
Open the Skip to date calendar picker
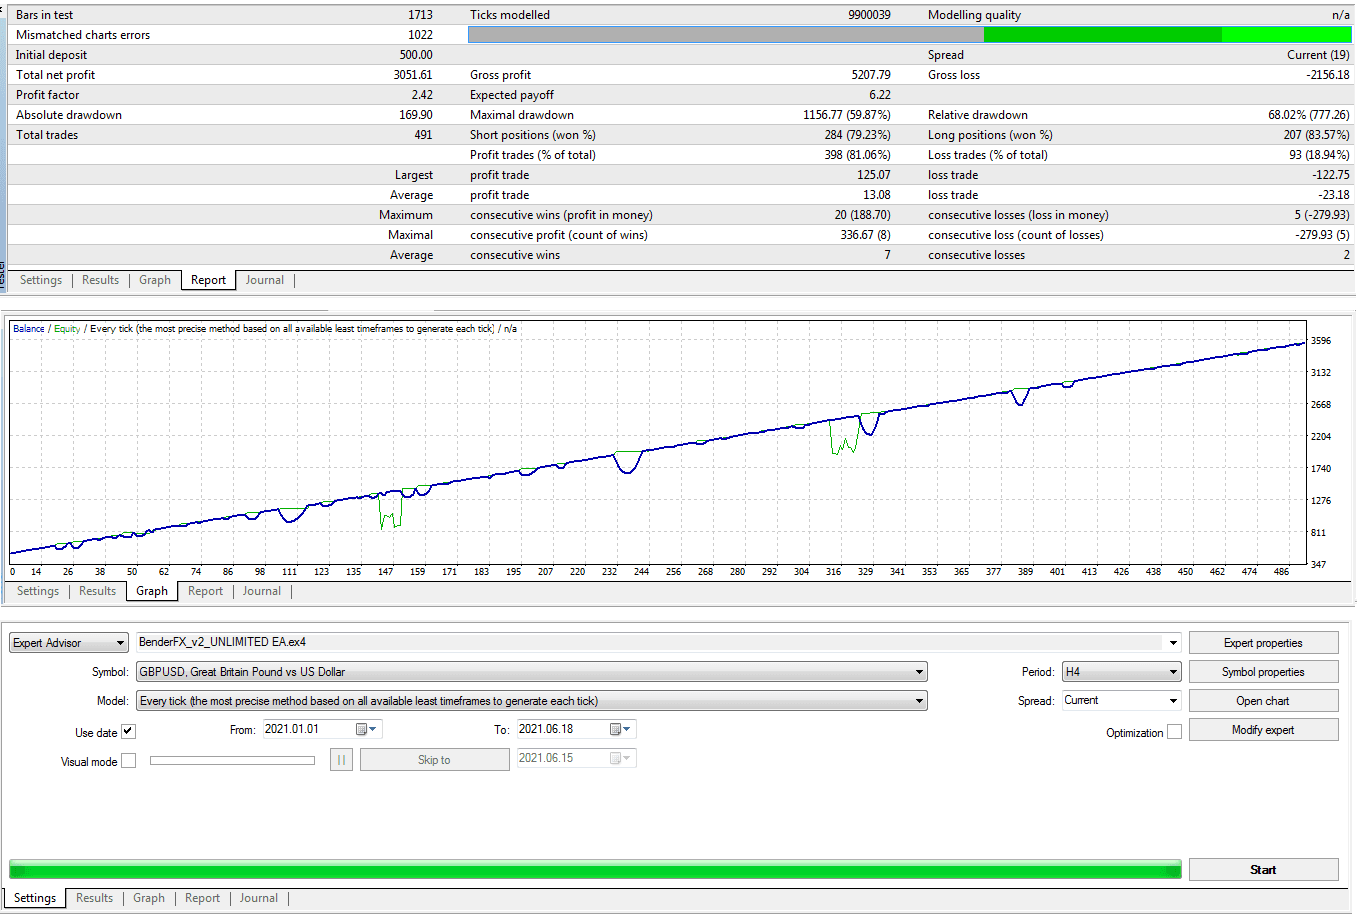pos(621,759)
